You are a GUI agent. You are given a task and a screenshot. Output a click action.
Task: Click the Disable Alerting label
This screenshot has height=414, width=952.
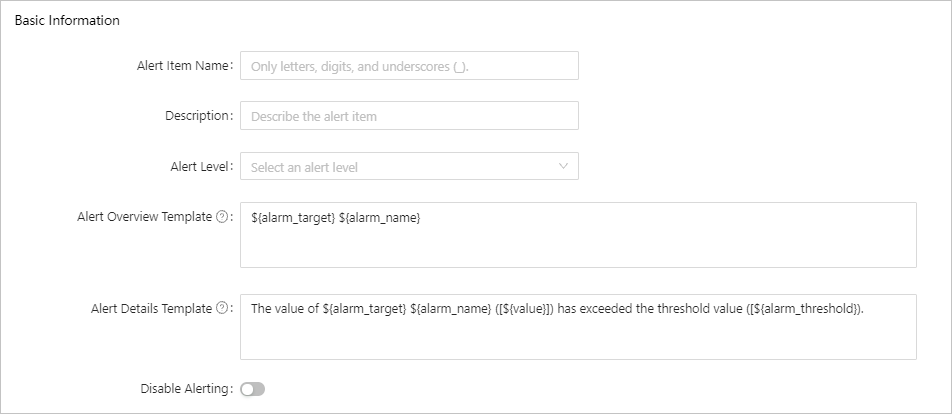186,389
